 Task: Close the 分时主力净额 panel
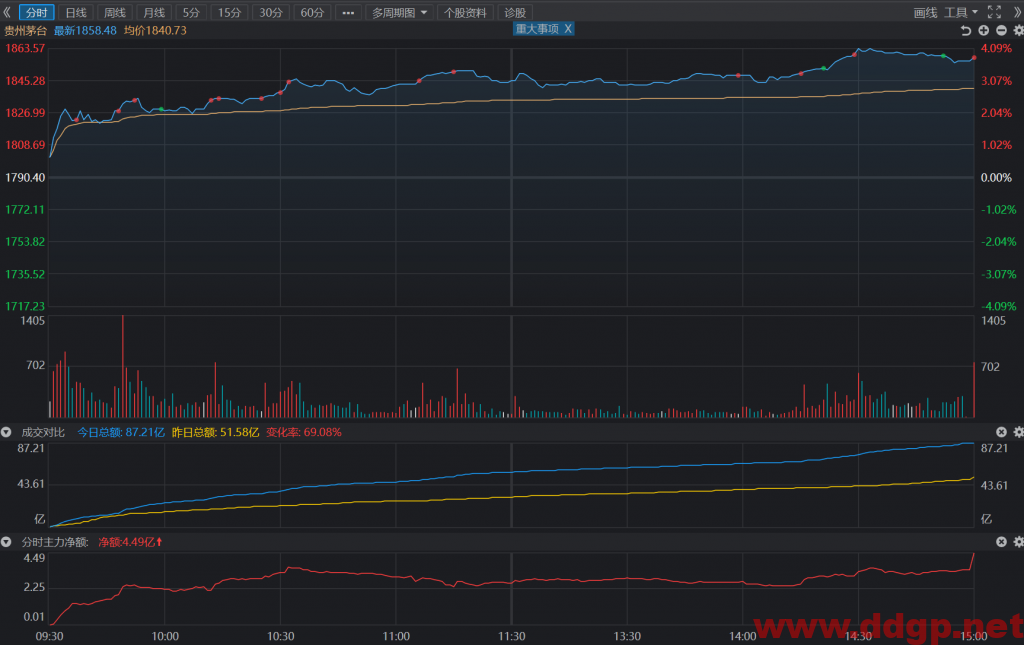(x=1001, y=541)
